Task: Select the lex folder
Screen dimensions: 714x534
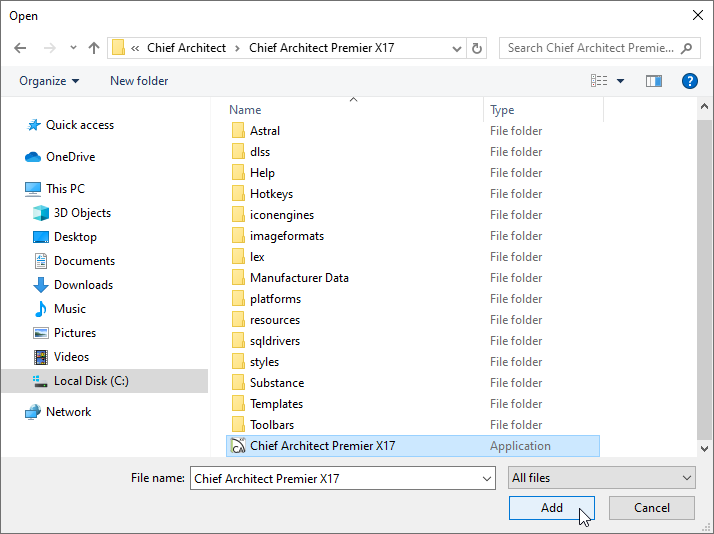Action: point(413,257)
